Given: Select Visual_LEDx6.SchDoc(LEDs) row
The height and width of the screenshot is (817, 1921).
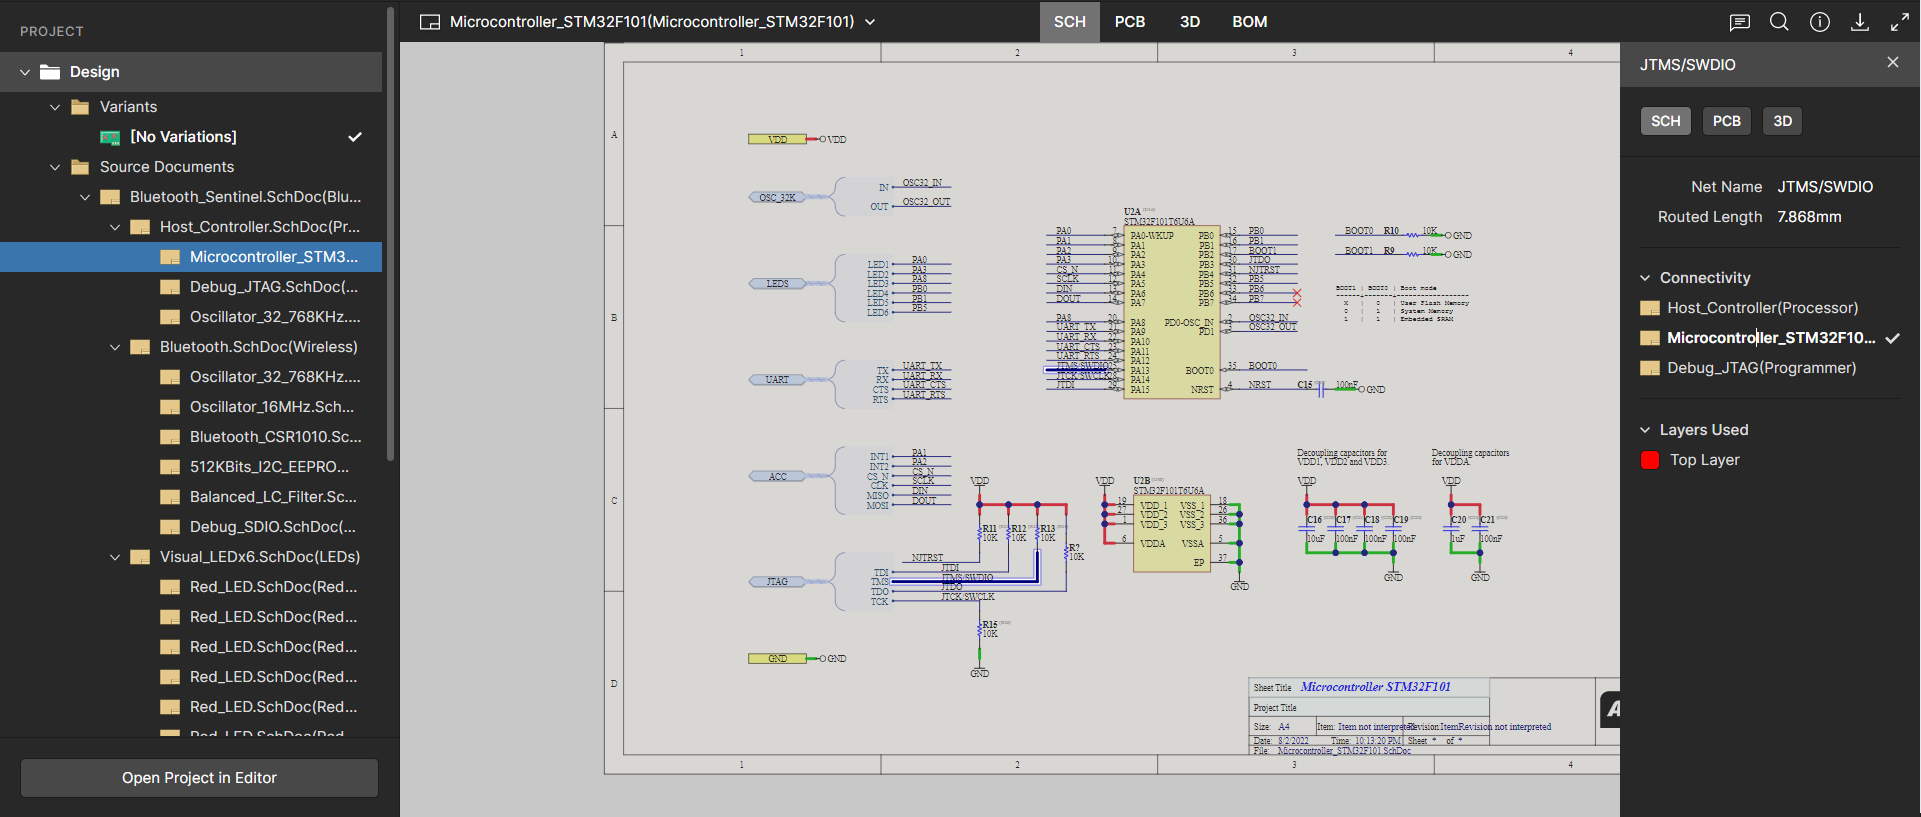Looking at the screenshot, I should tap(191, 557).
